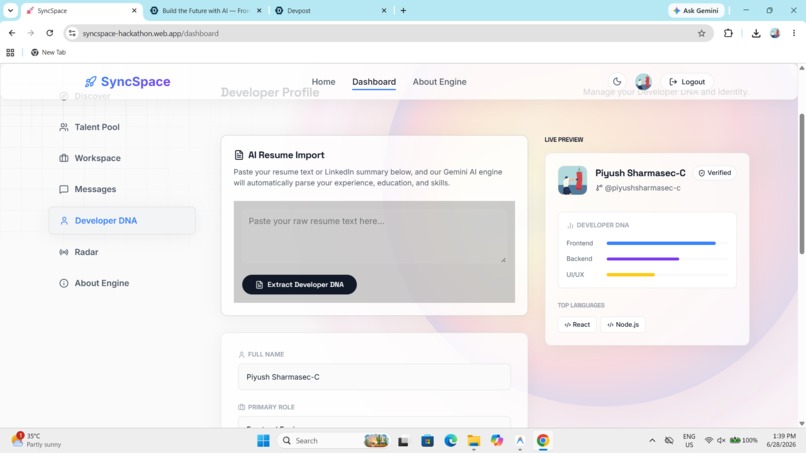Click the Verified badge in live preview

click(x=715, y=173)
